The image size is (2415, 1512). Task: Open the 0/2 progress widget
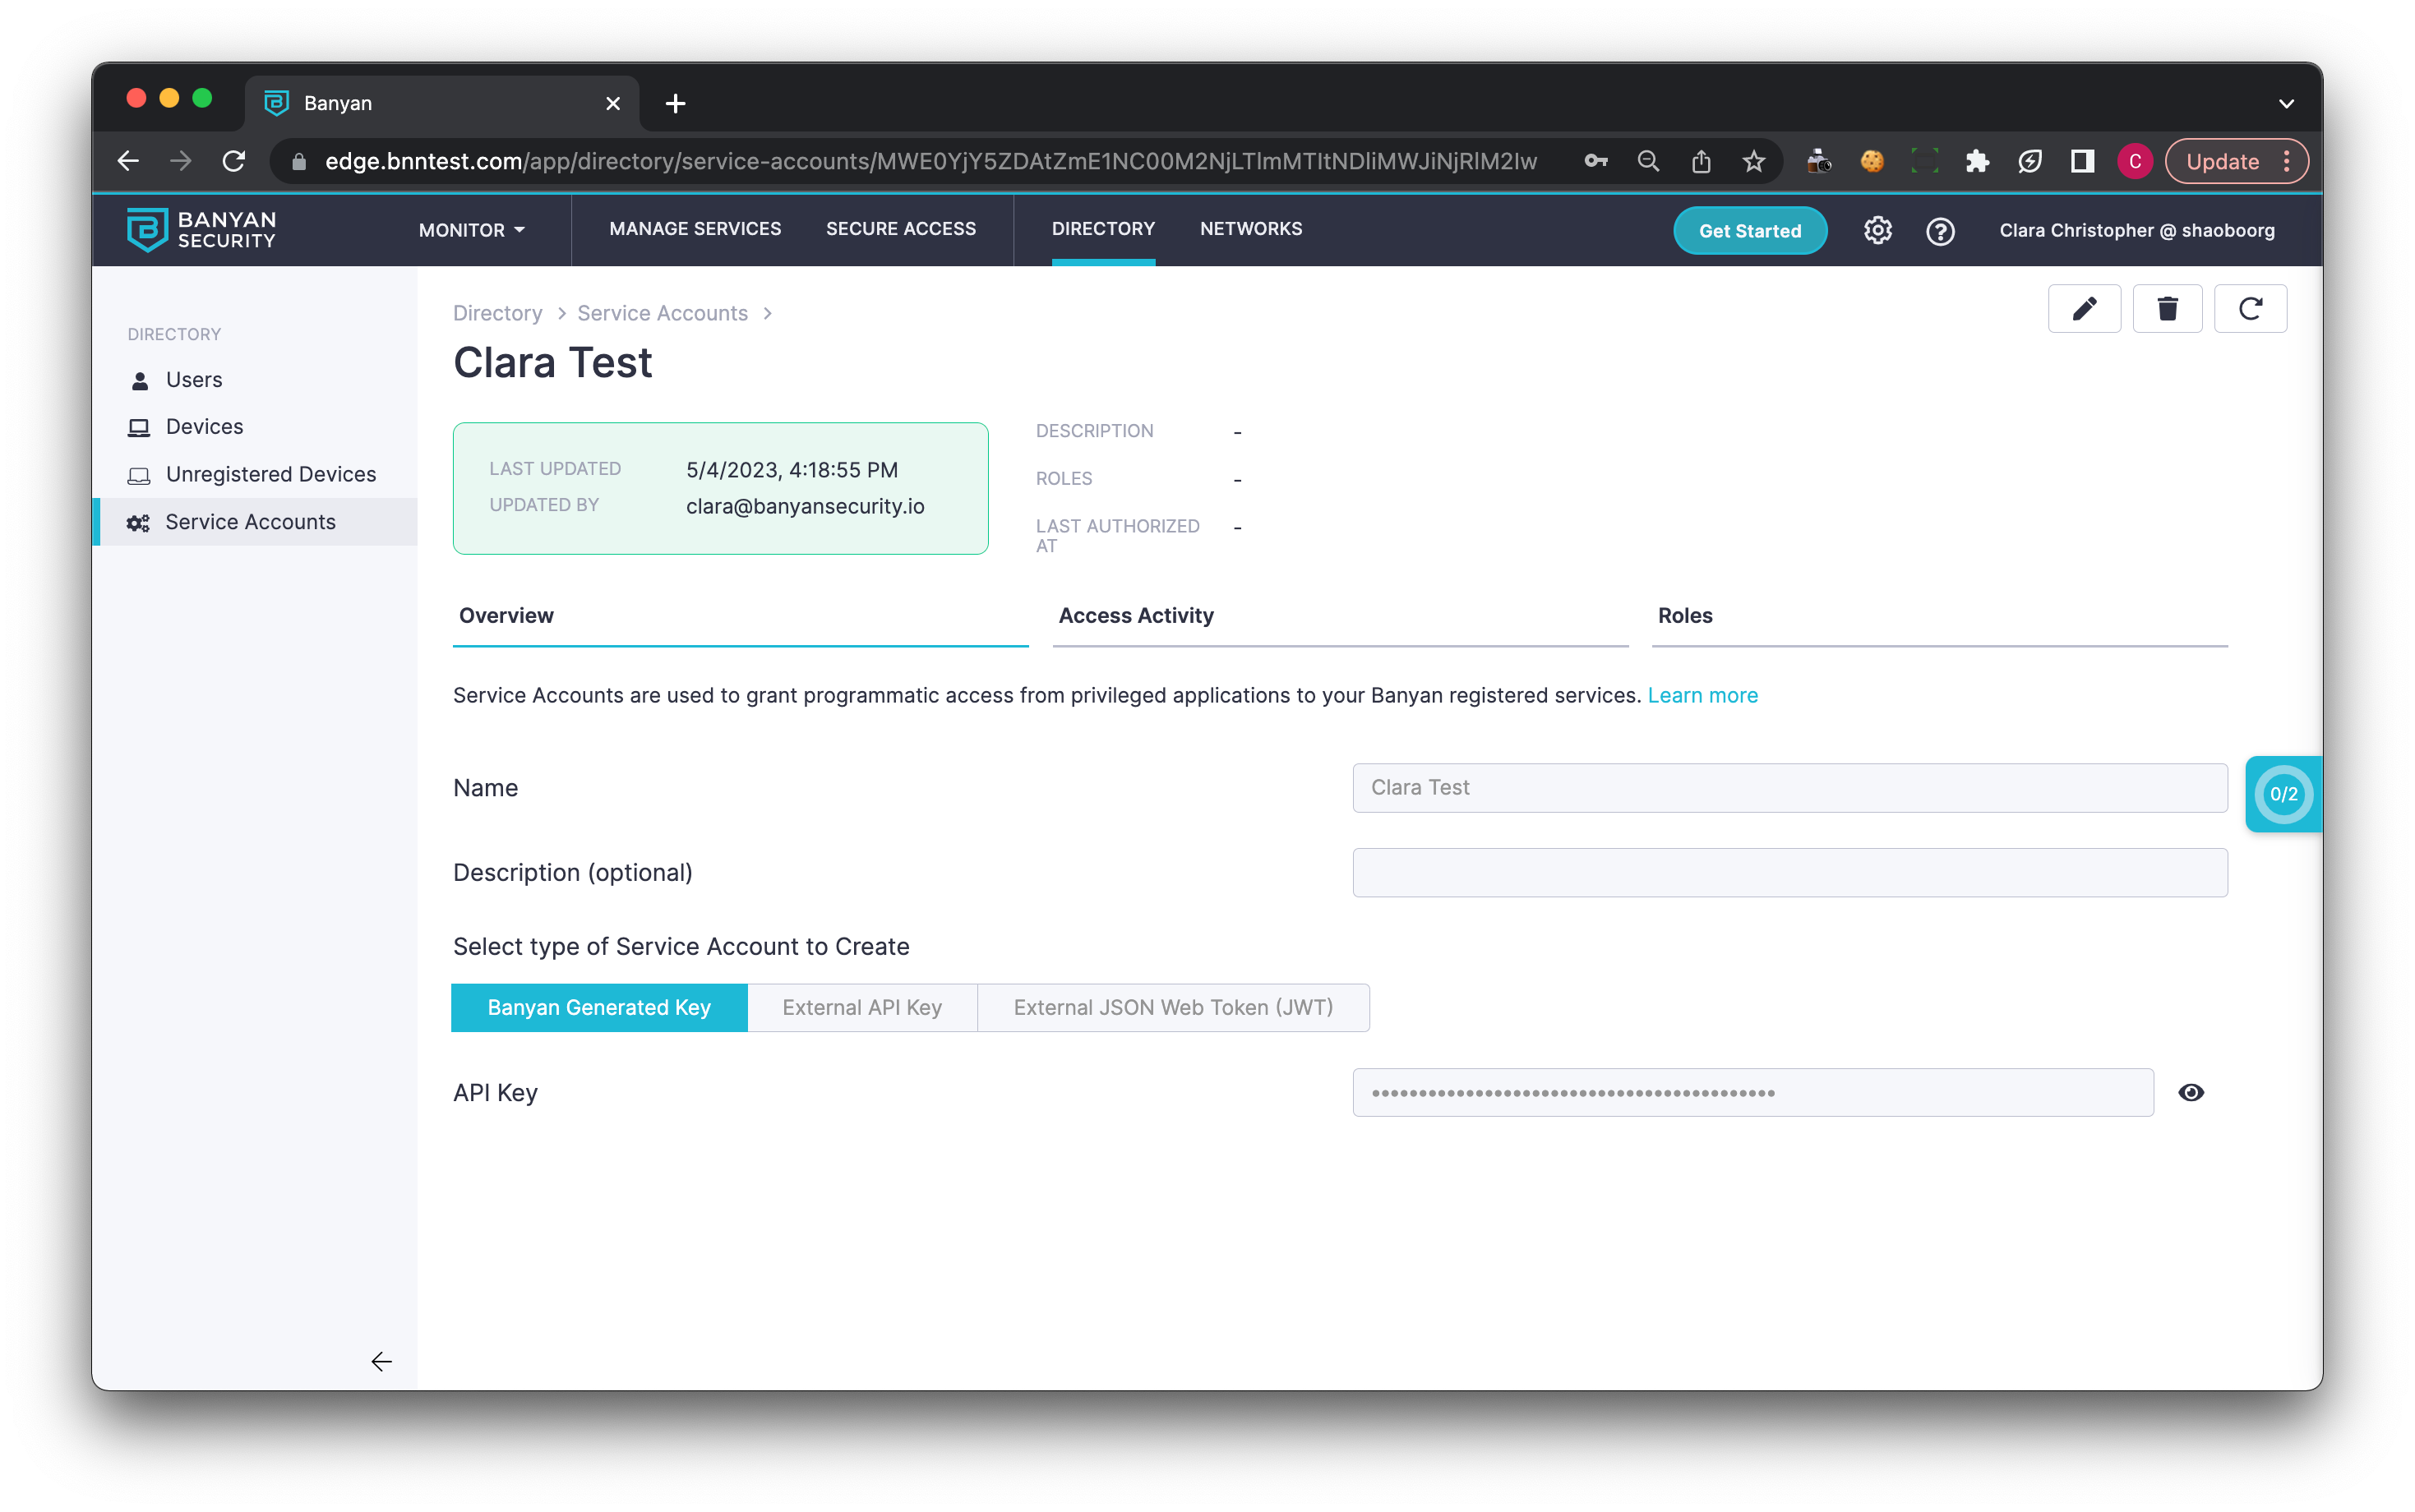pos(2283,794)
